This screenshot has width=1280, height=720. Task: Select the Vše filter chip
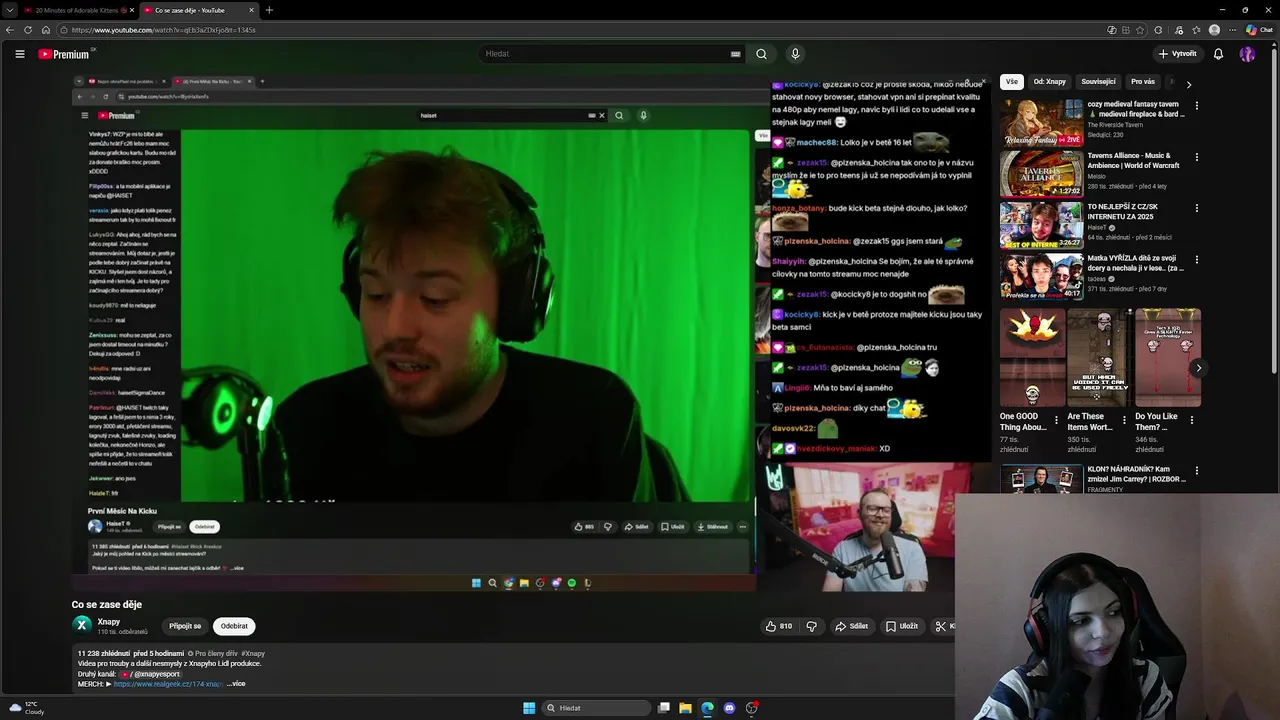tap(1011, 82)
